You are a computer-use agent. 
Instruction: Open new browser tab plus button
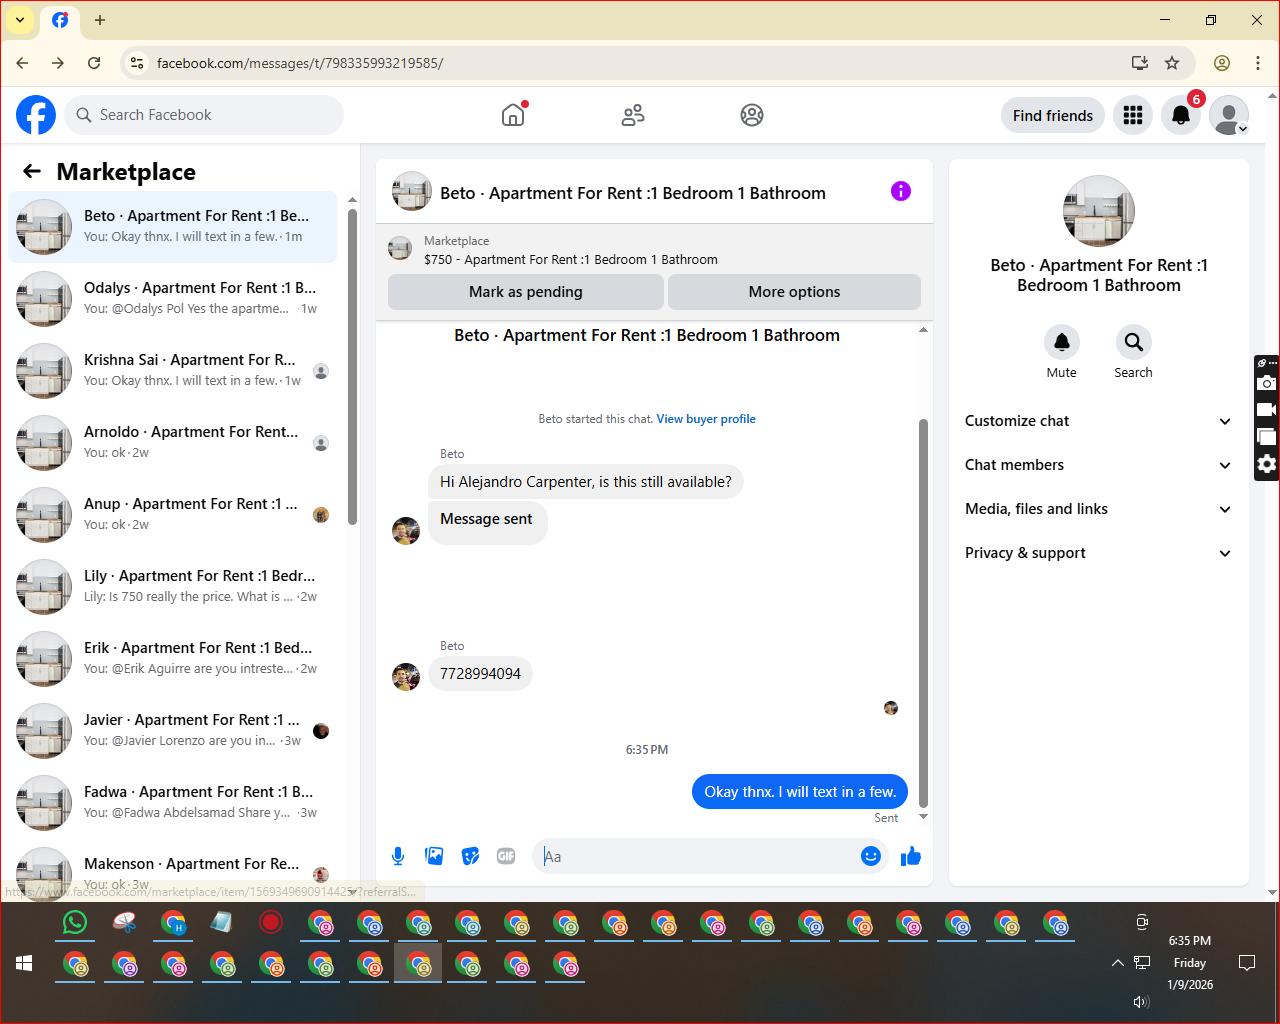point(100,20)
